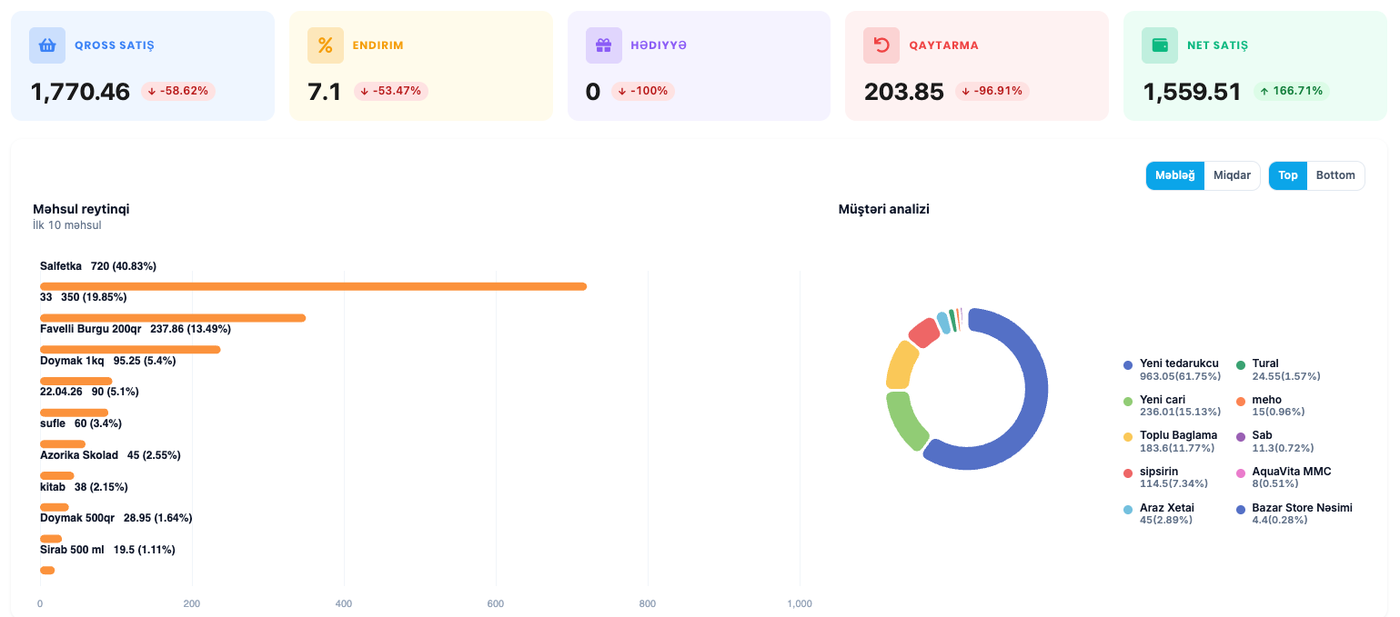Click the return arrow icon on Qaytarma card
1400x617 pixels.
tap(881, 45)
